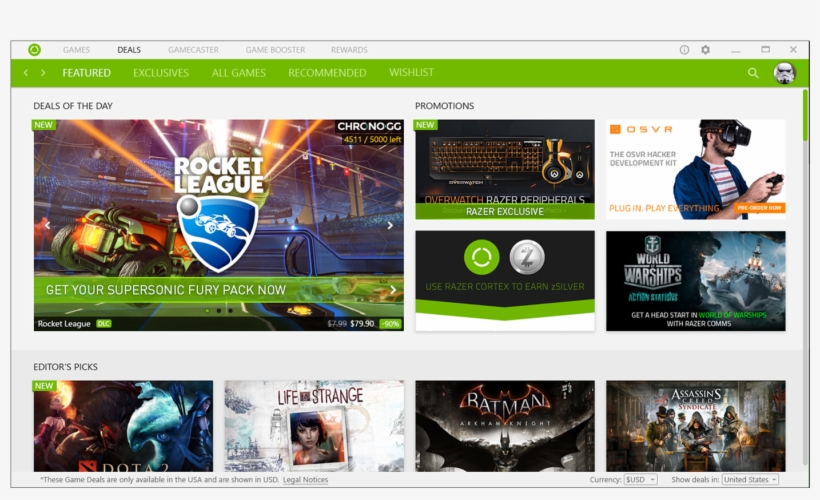
Task: Open the Dota 2 editor's pick
Action: [123, 426]
